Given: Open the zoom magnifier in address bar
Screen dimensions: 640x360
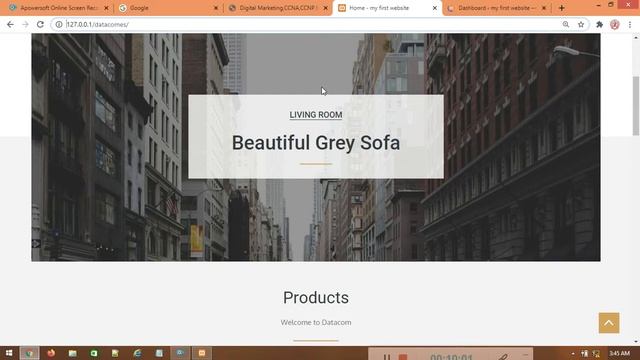Looking at the screenshot, I should 566,24.
